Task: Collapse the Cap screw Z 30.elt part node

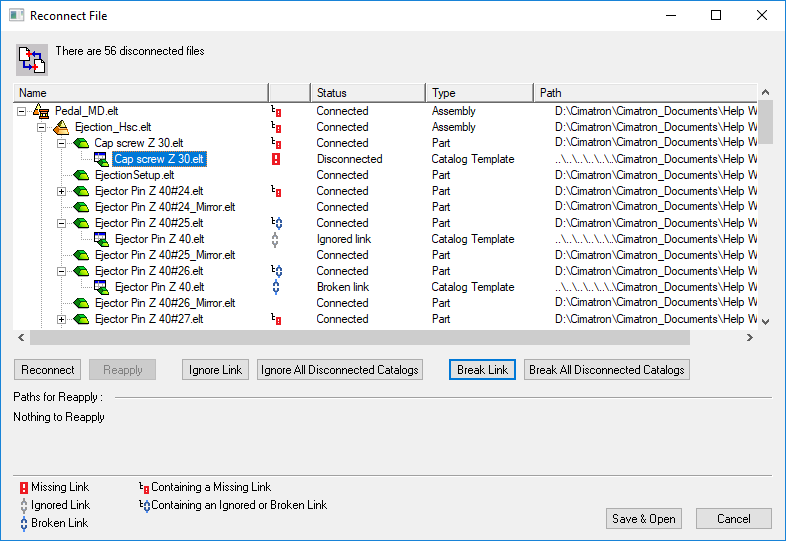Action: (x=61, y=143)
